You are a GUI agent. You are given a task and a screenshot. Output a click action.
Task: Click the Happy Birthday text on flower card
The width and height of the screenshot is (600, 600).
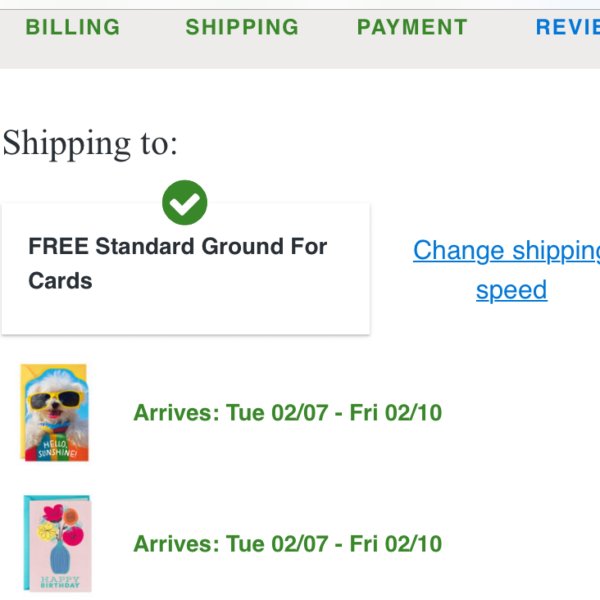[x=60, y=582]
